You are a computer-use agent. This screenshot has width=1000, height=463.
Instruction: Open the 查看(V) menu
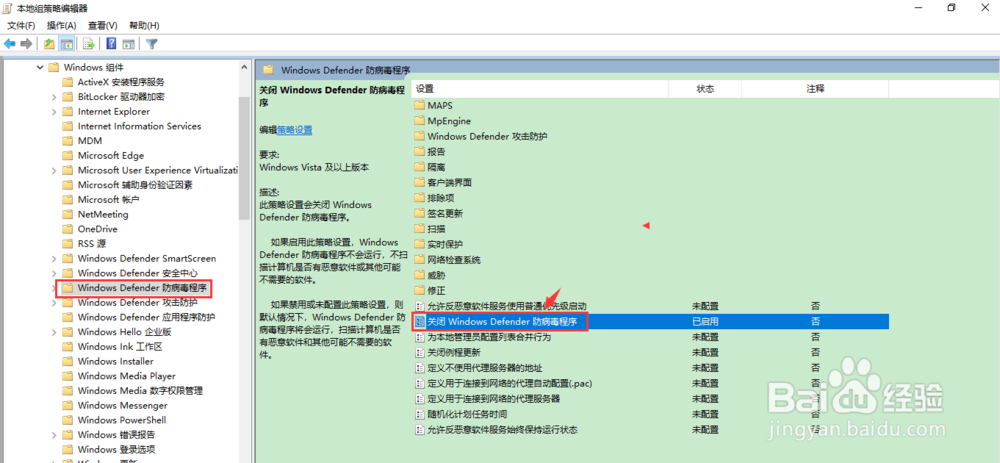[x=103, y=26]
